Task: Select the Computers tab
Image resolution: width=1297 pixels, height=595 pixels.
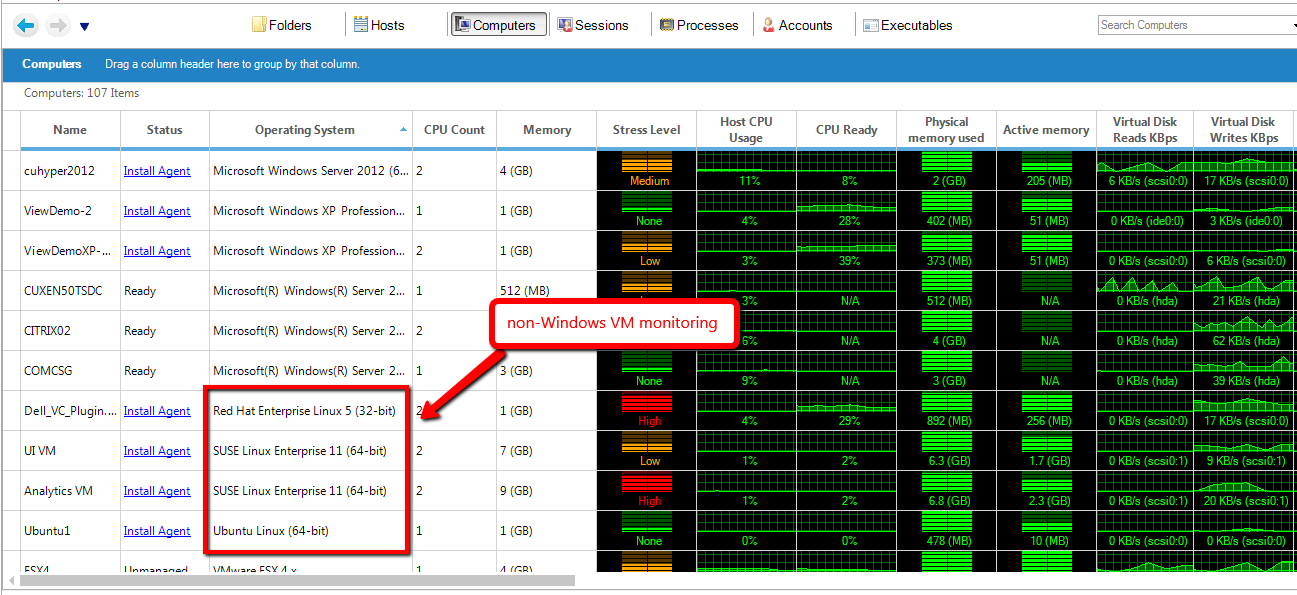Action: point(499,25)
